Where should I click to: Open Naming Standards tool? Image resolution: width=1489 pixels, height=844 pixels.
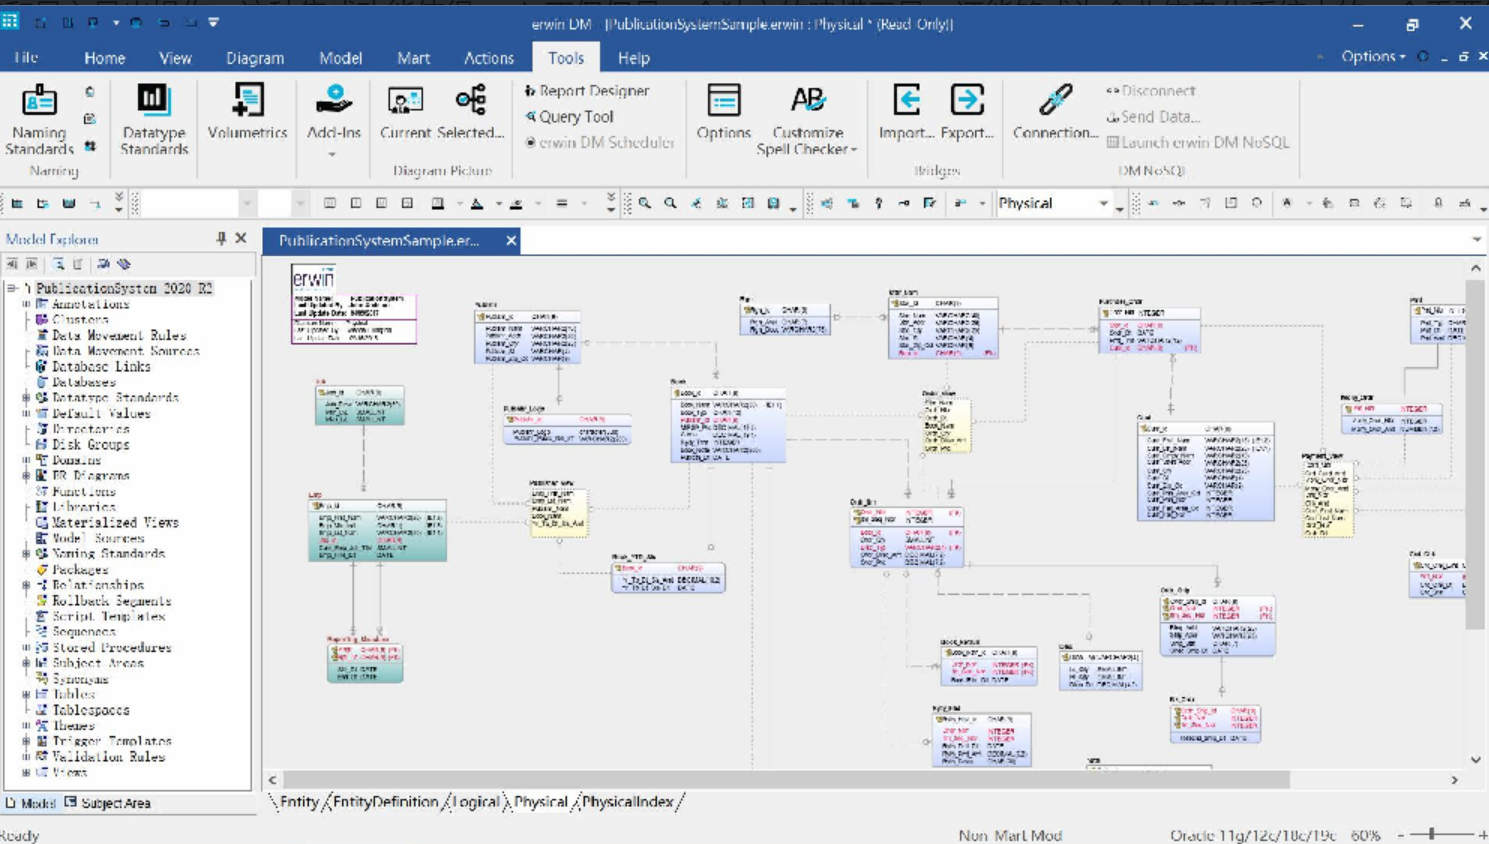[x=39, y=120]
